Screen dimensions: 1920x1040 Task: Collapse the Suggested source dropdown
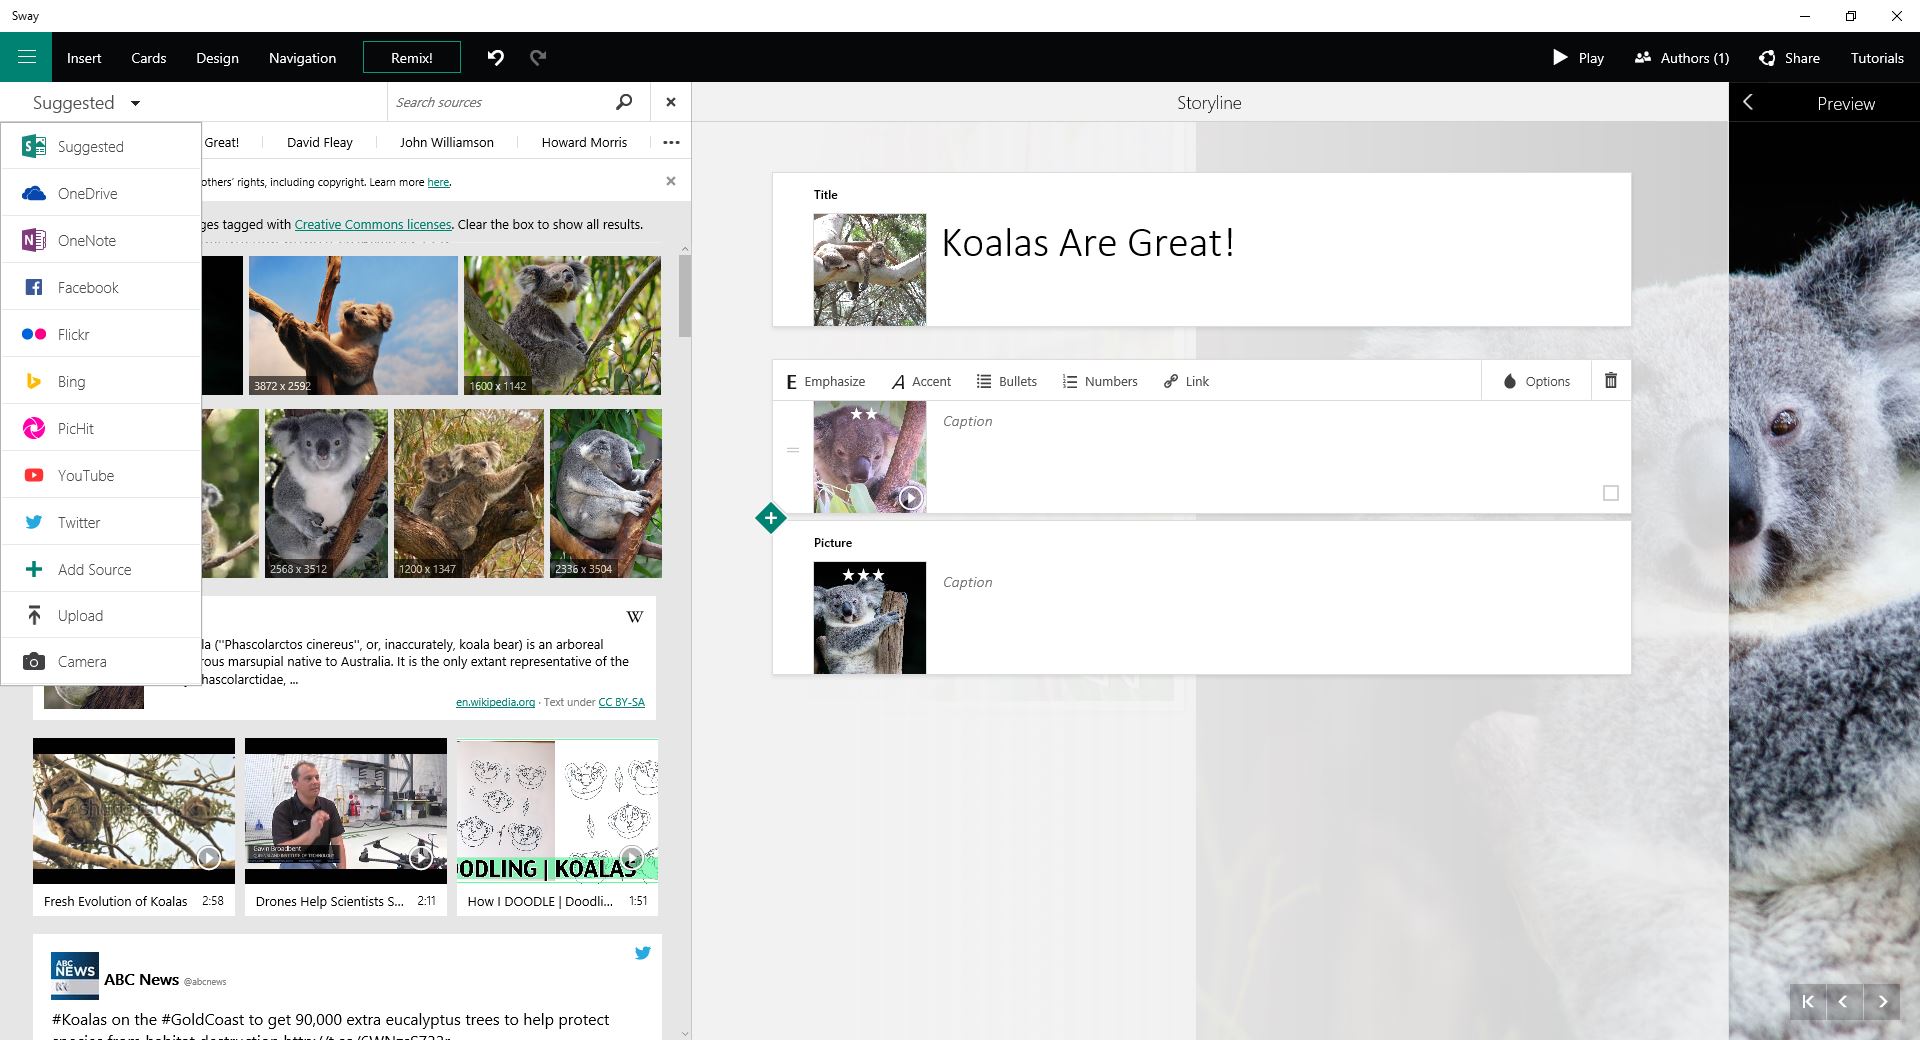(x=87, y=102)
